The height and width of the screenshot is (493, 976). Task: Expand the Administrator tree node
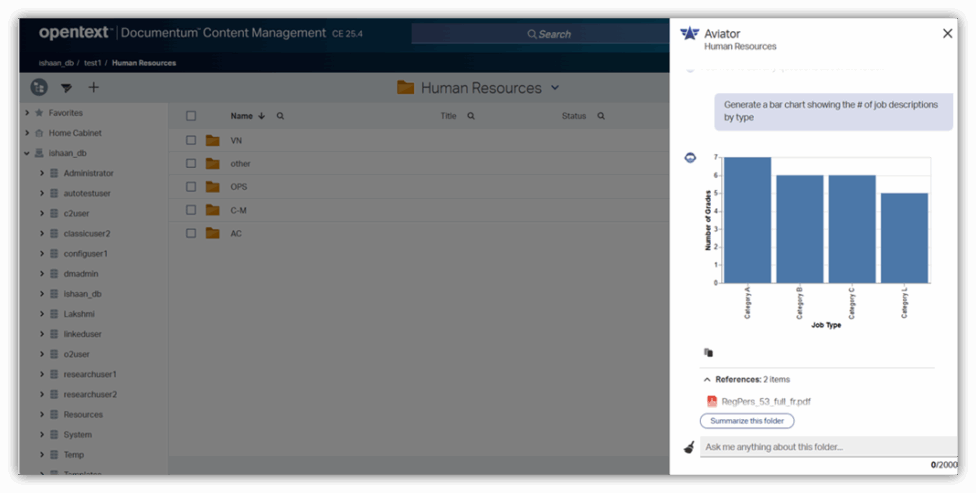(42, 173)
